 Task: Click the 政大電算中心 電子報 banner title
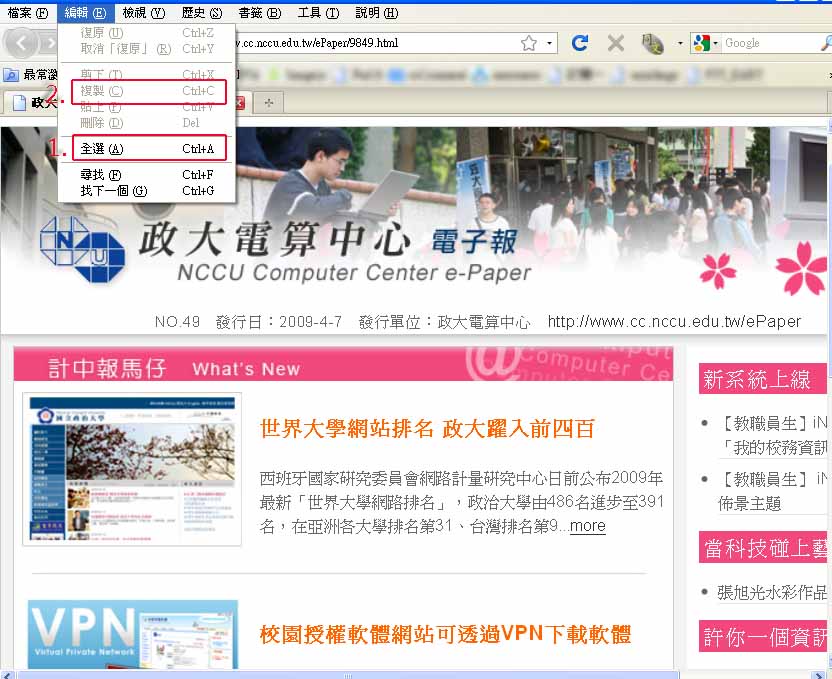coord(328,240)
